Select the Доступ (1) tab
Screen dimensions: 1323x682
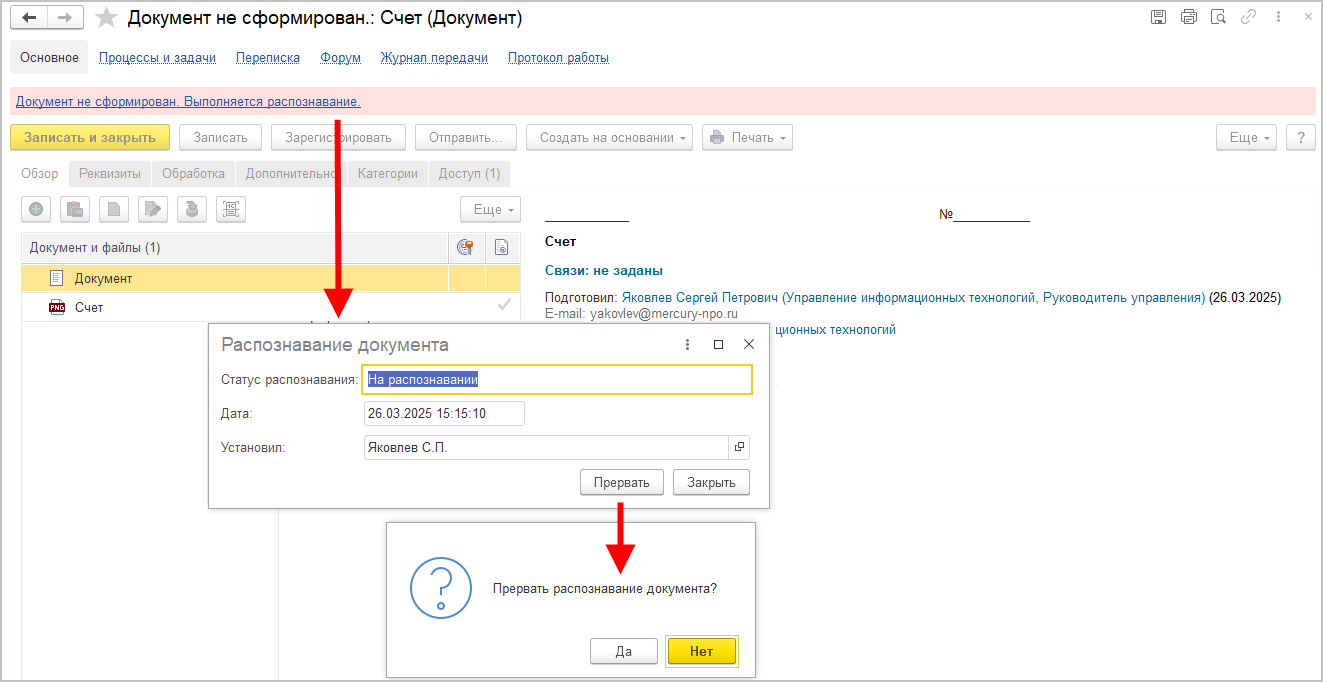pos(469,173)
